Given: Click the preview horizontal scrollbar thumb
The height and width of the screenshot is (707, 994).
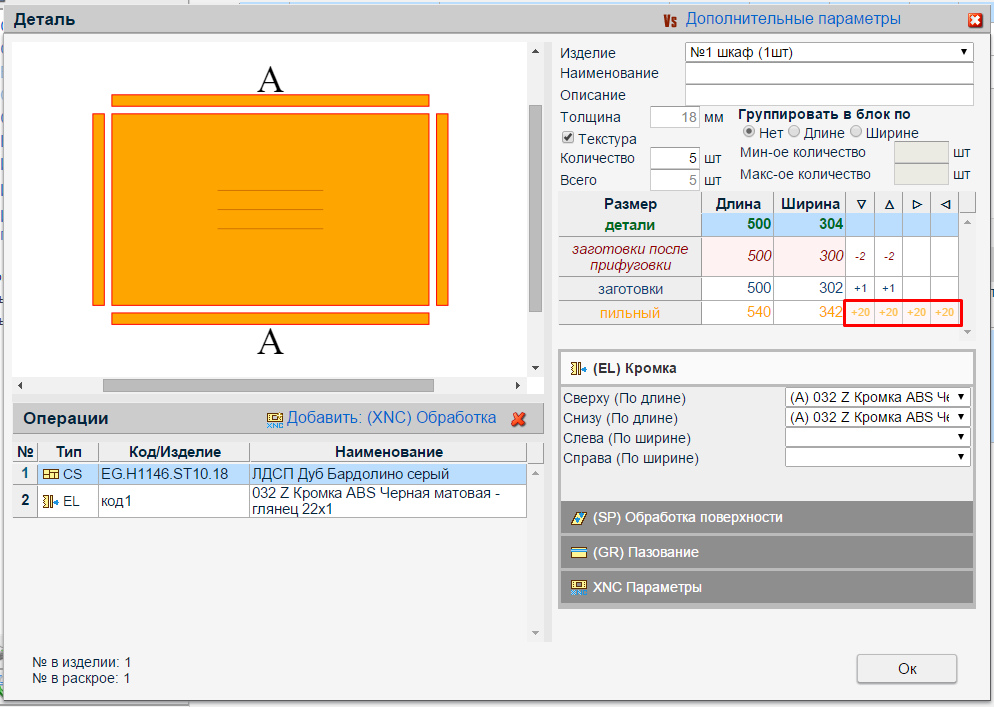Looking at the screenshot, I should [268, 386].
